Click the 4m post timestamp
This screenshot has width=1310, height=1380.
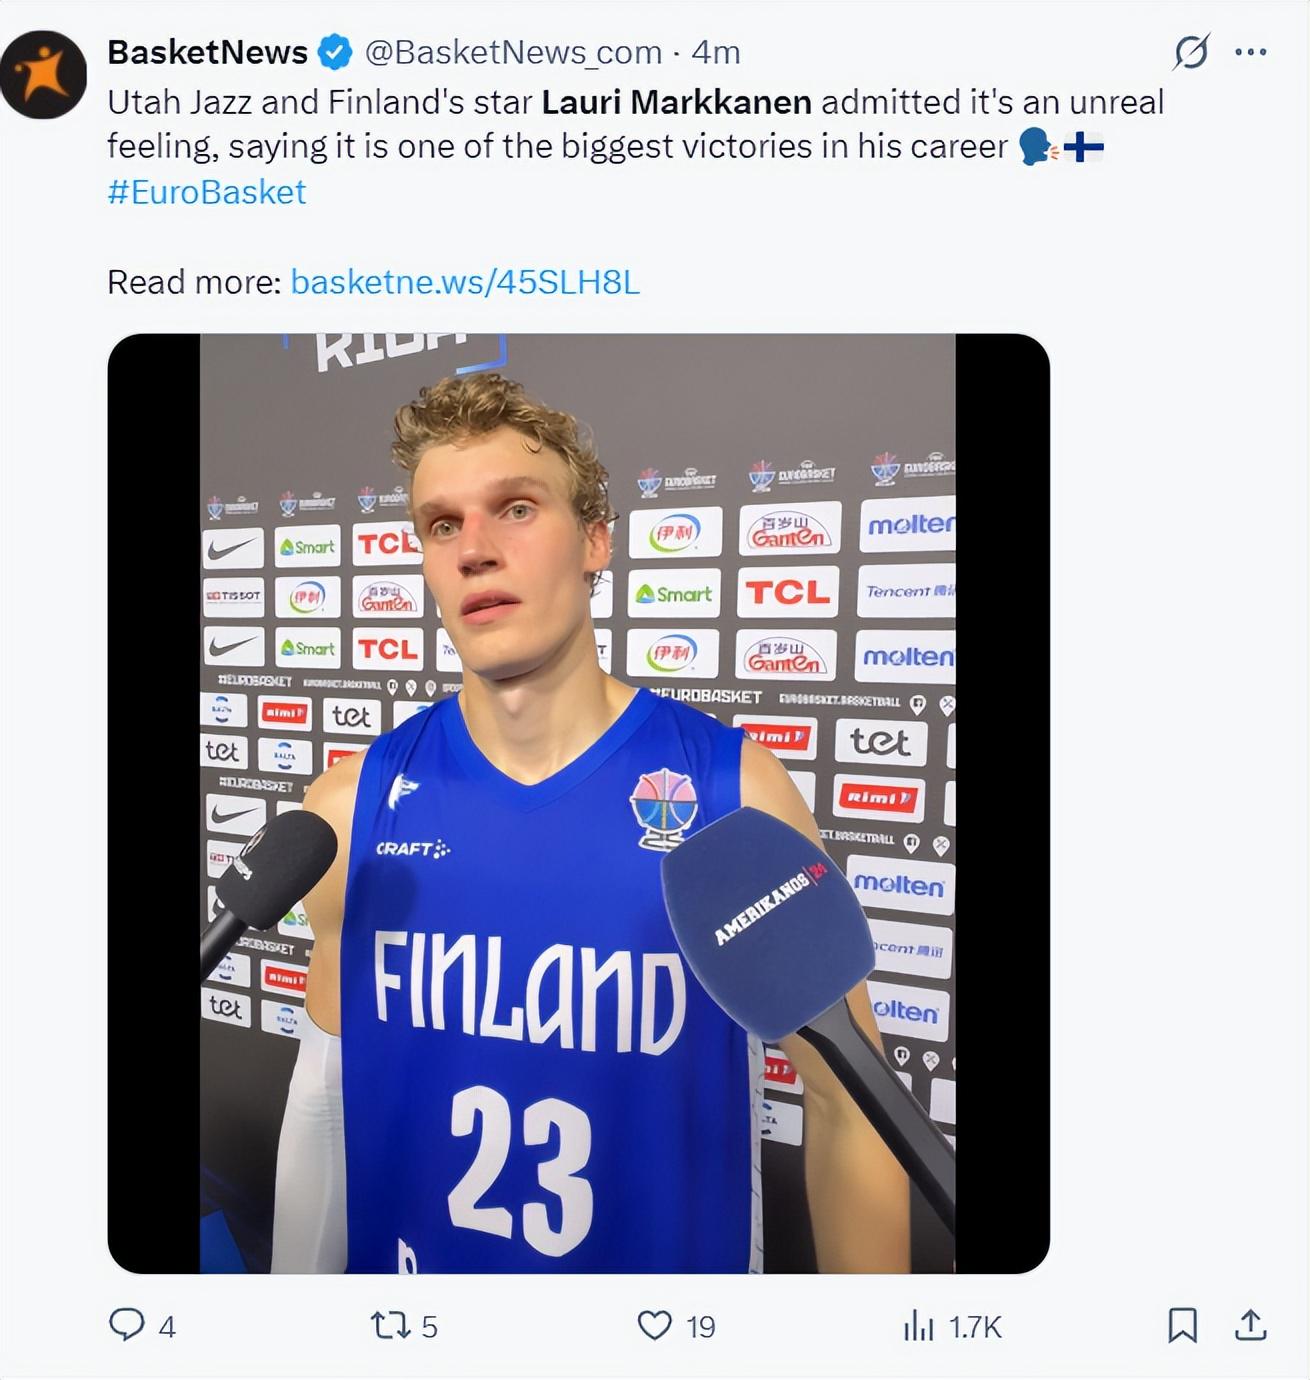coord(716,52)
